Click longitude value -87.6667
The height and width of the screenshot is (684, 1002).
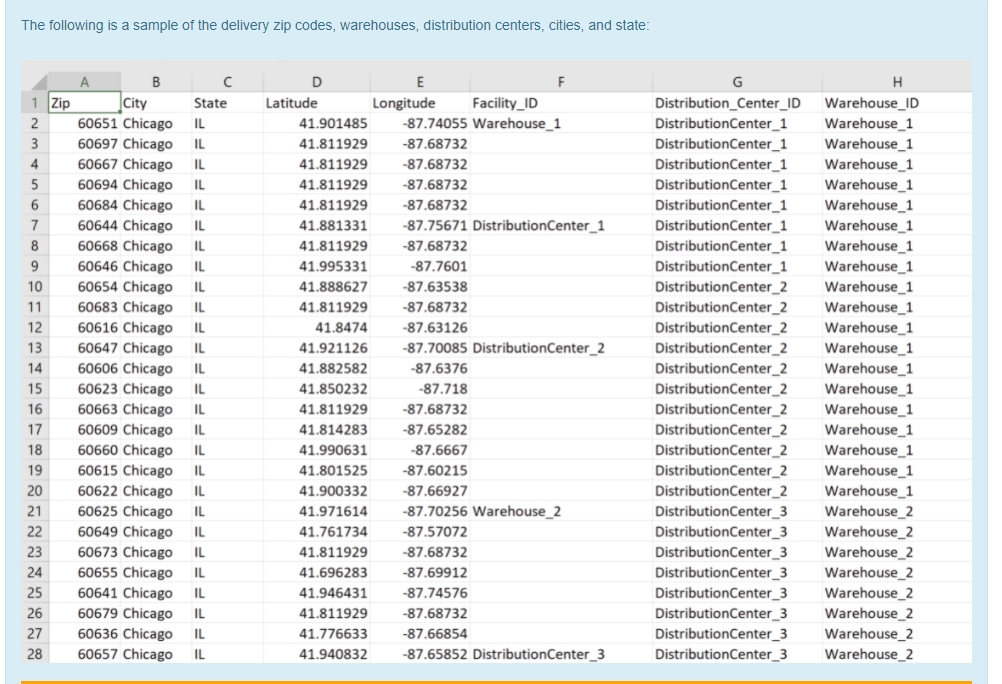[x=420, y=450]
